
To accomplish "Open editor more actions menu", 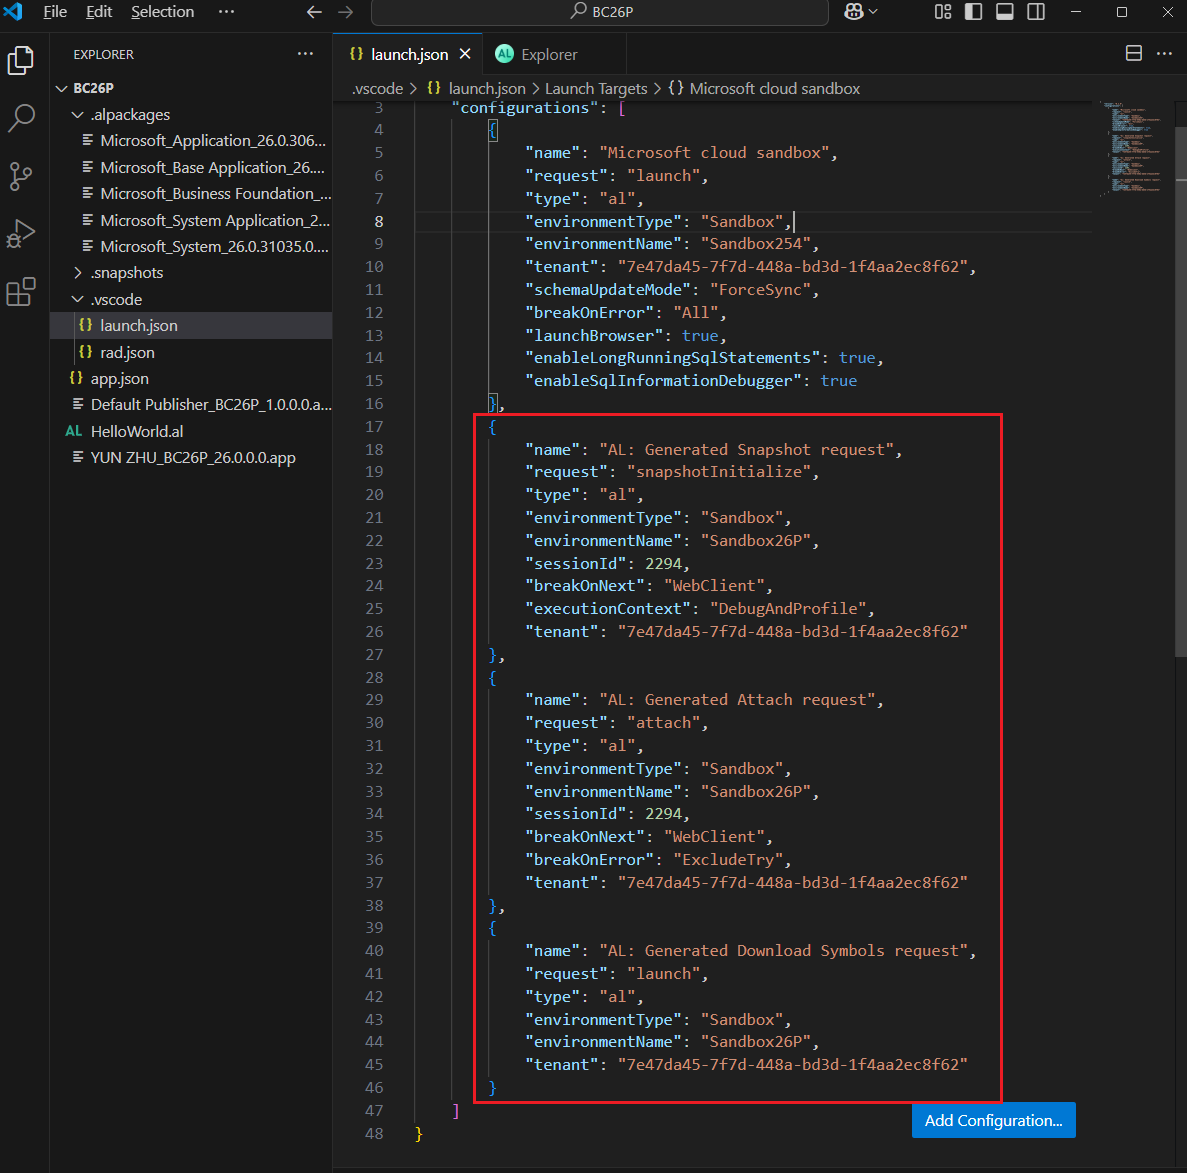I will (1162, 51).
